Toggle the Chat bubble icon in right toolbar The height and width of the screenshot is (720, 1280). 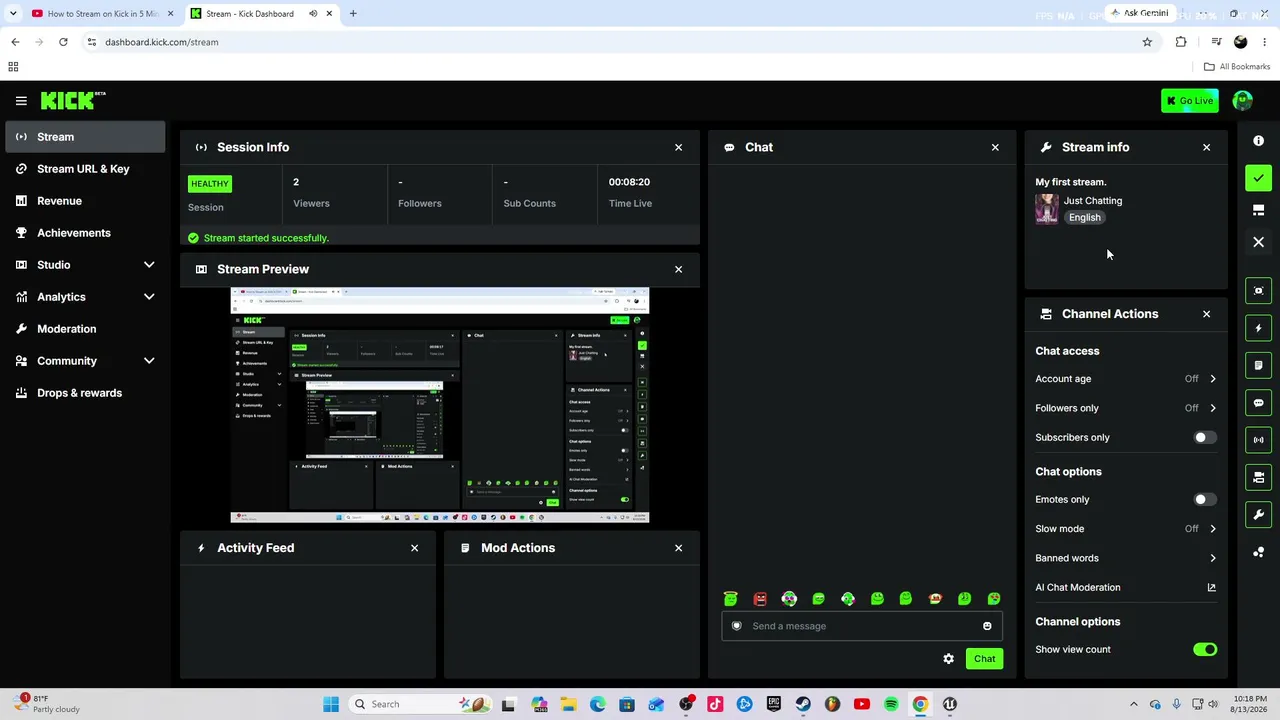1259,403
